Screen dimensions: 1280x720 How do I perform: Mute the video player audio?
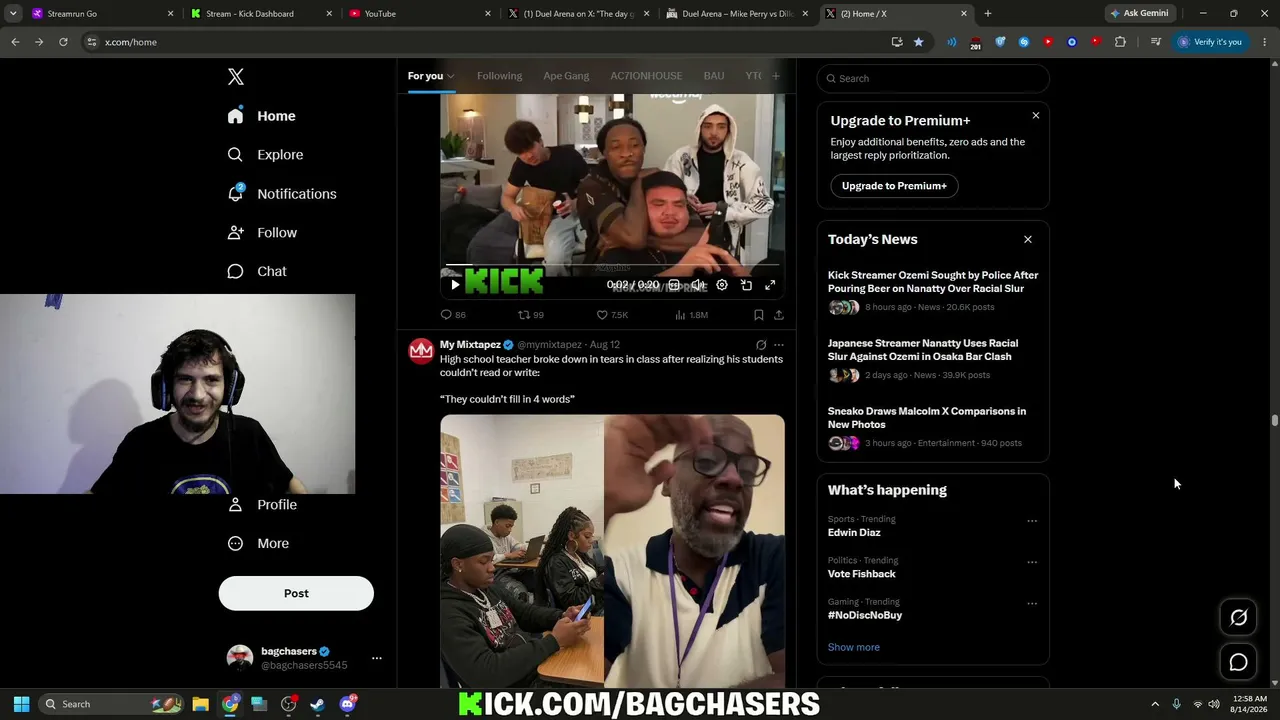[x=698, y=285]
